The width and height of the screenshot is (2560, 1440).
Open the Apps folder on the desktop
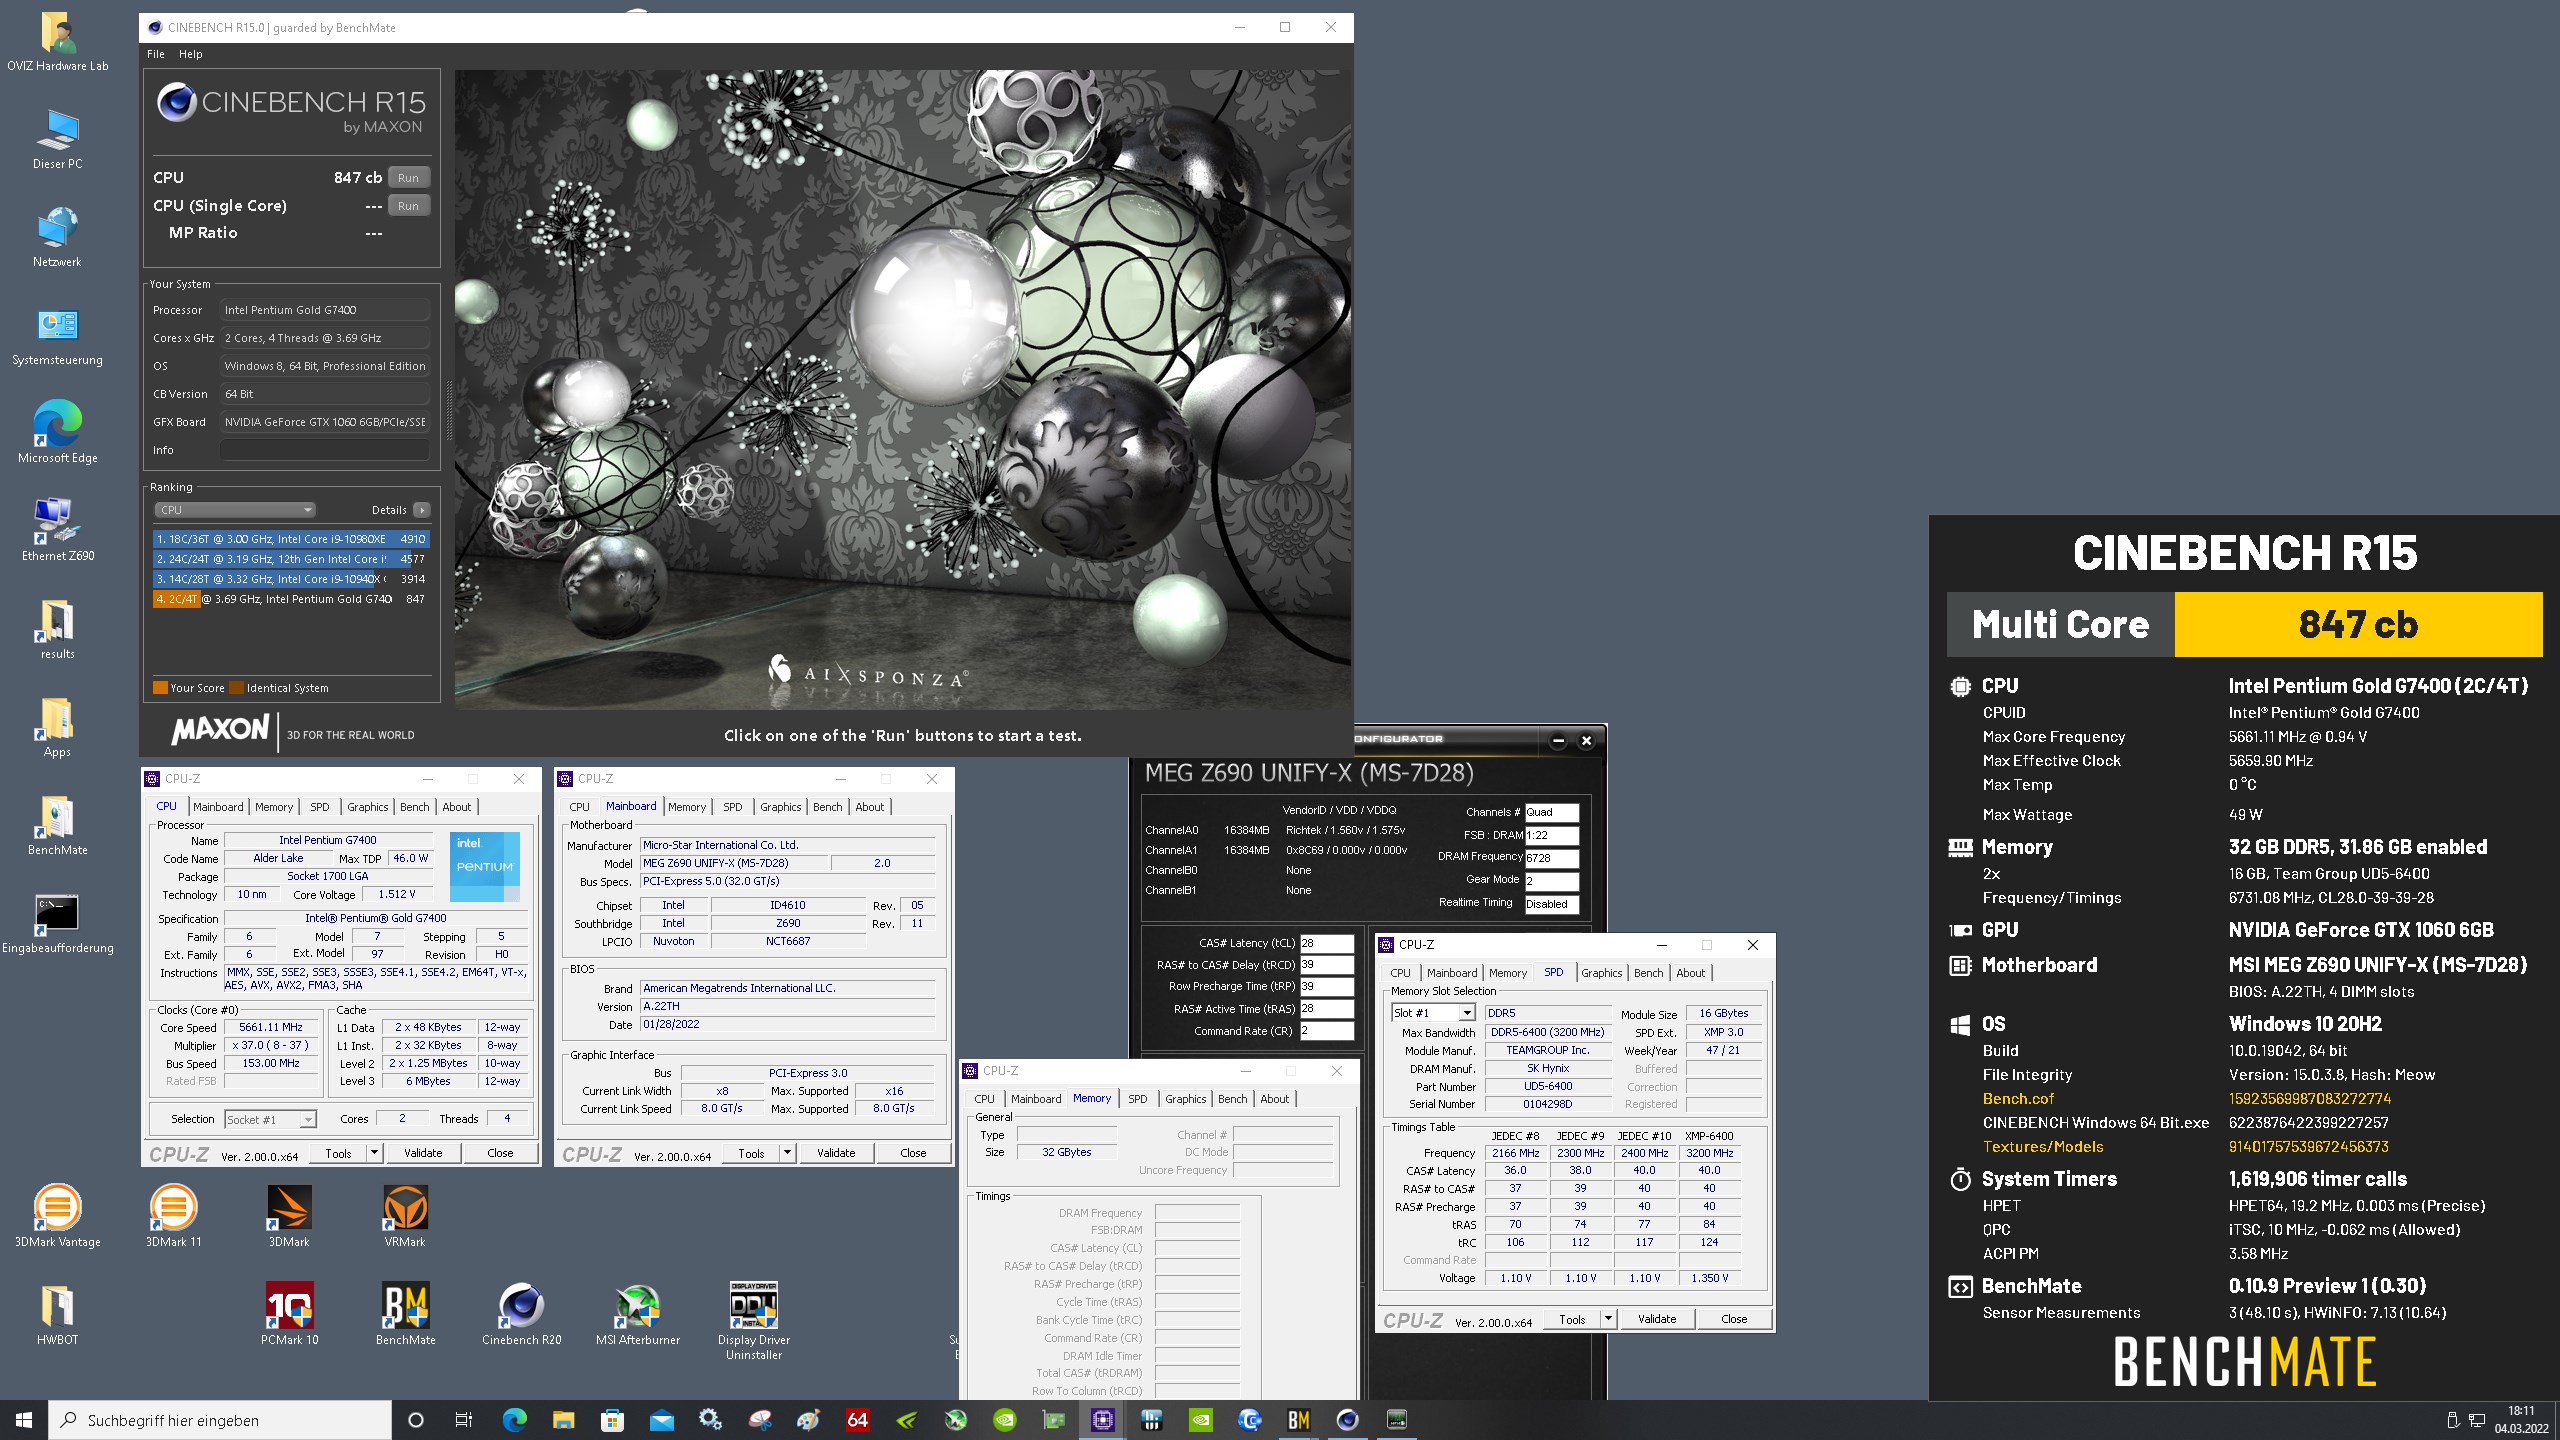(x=57, y=728)
